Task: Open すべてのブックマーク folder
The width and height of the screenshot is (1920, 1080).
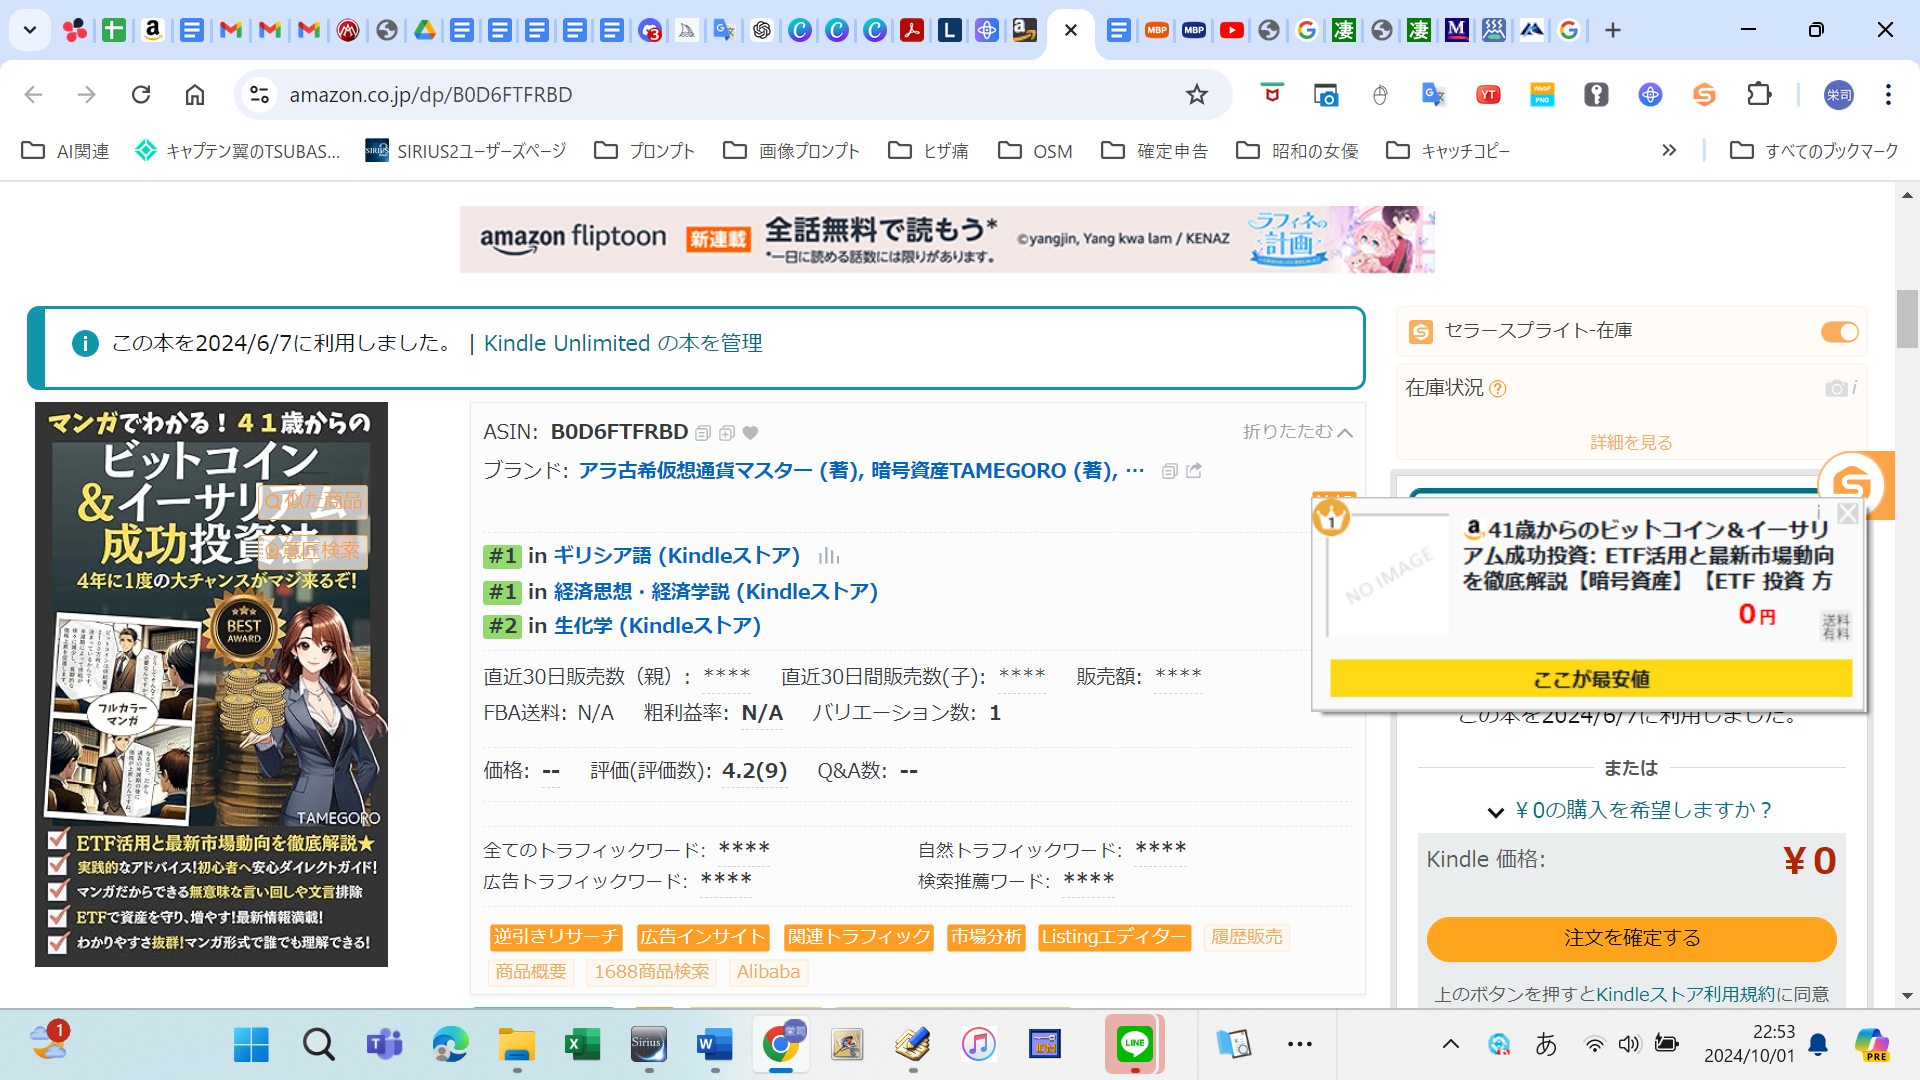Action: coord(1814,151)
